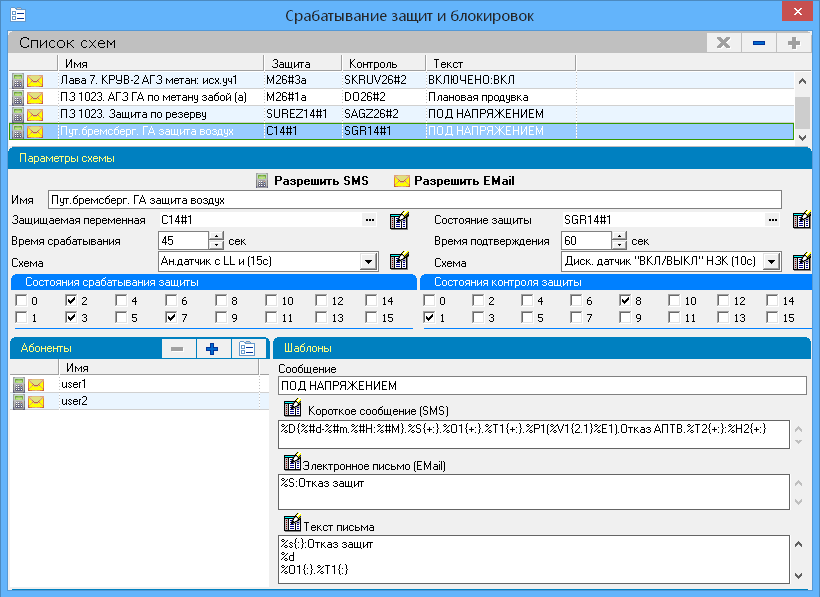The height and width of the screenshot is (597, 820).
Task: Select scheme ПЗ 1023. Защита по резерву
Action: pyautogui.click(x=401, y=114)
